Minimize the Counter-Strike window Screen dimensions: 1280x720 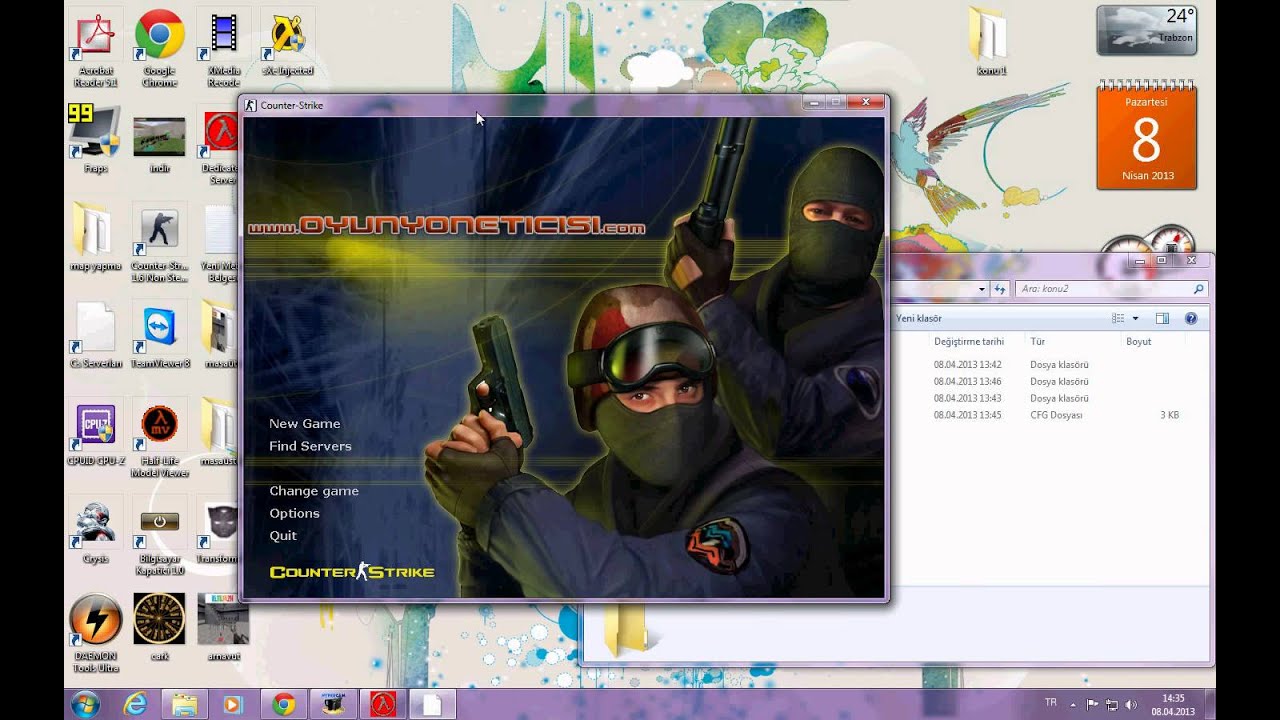(815, 102)
